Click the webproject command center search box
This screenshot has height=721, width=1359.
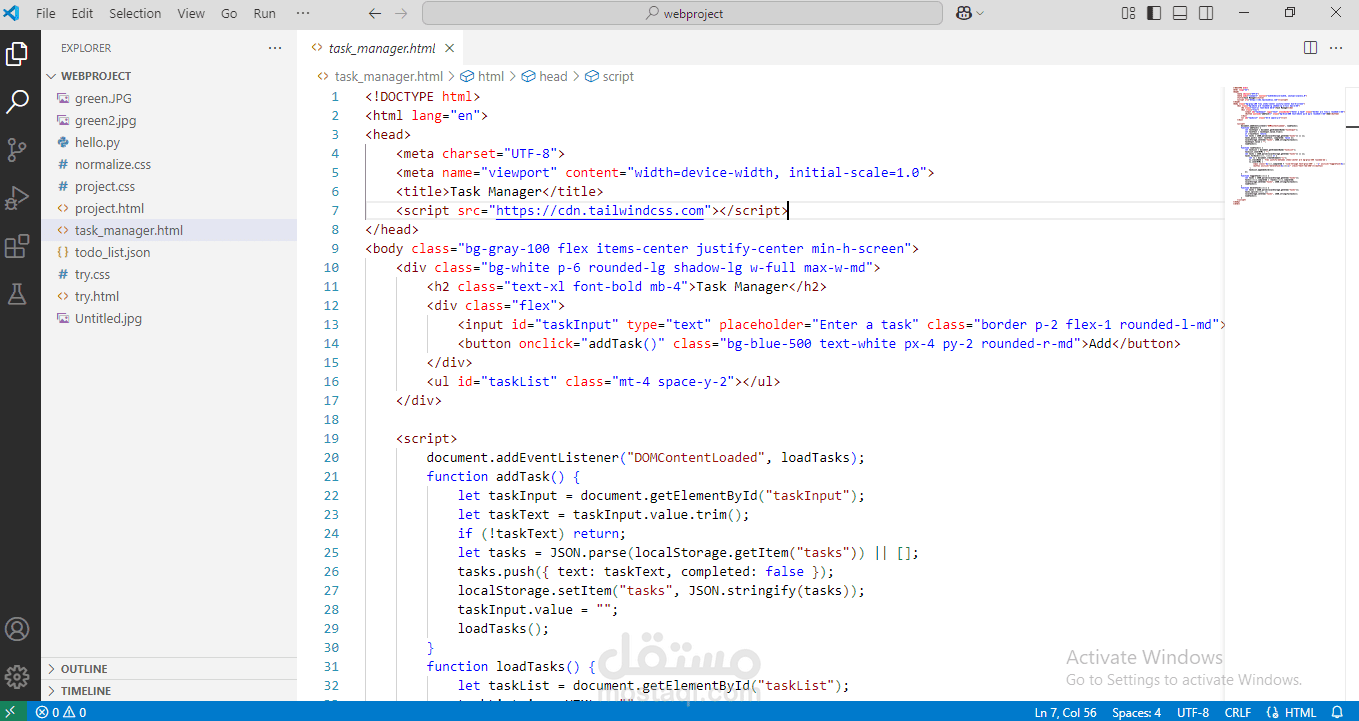coord(682,13)
